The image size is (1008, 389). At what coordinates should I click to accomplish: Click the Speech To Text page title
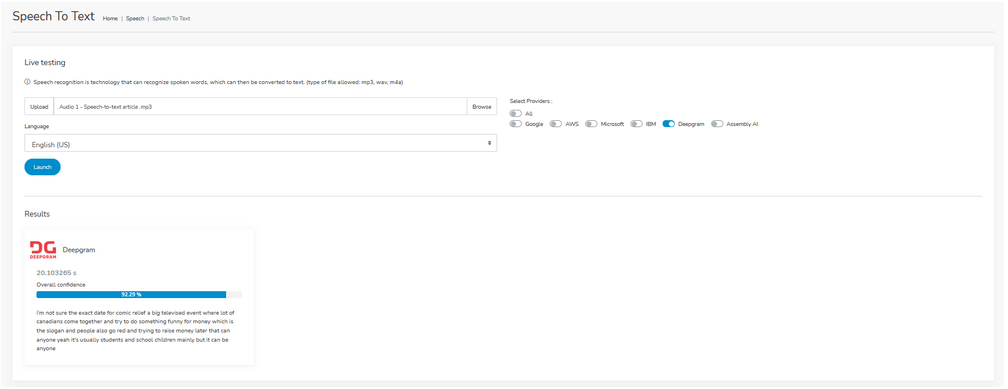[x=53, y=17]
